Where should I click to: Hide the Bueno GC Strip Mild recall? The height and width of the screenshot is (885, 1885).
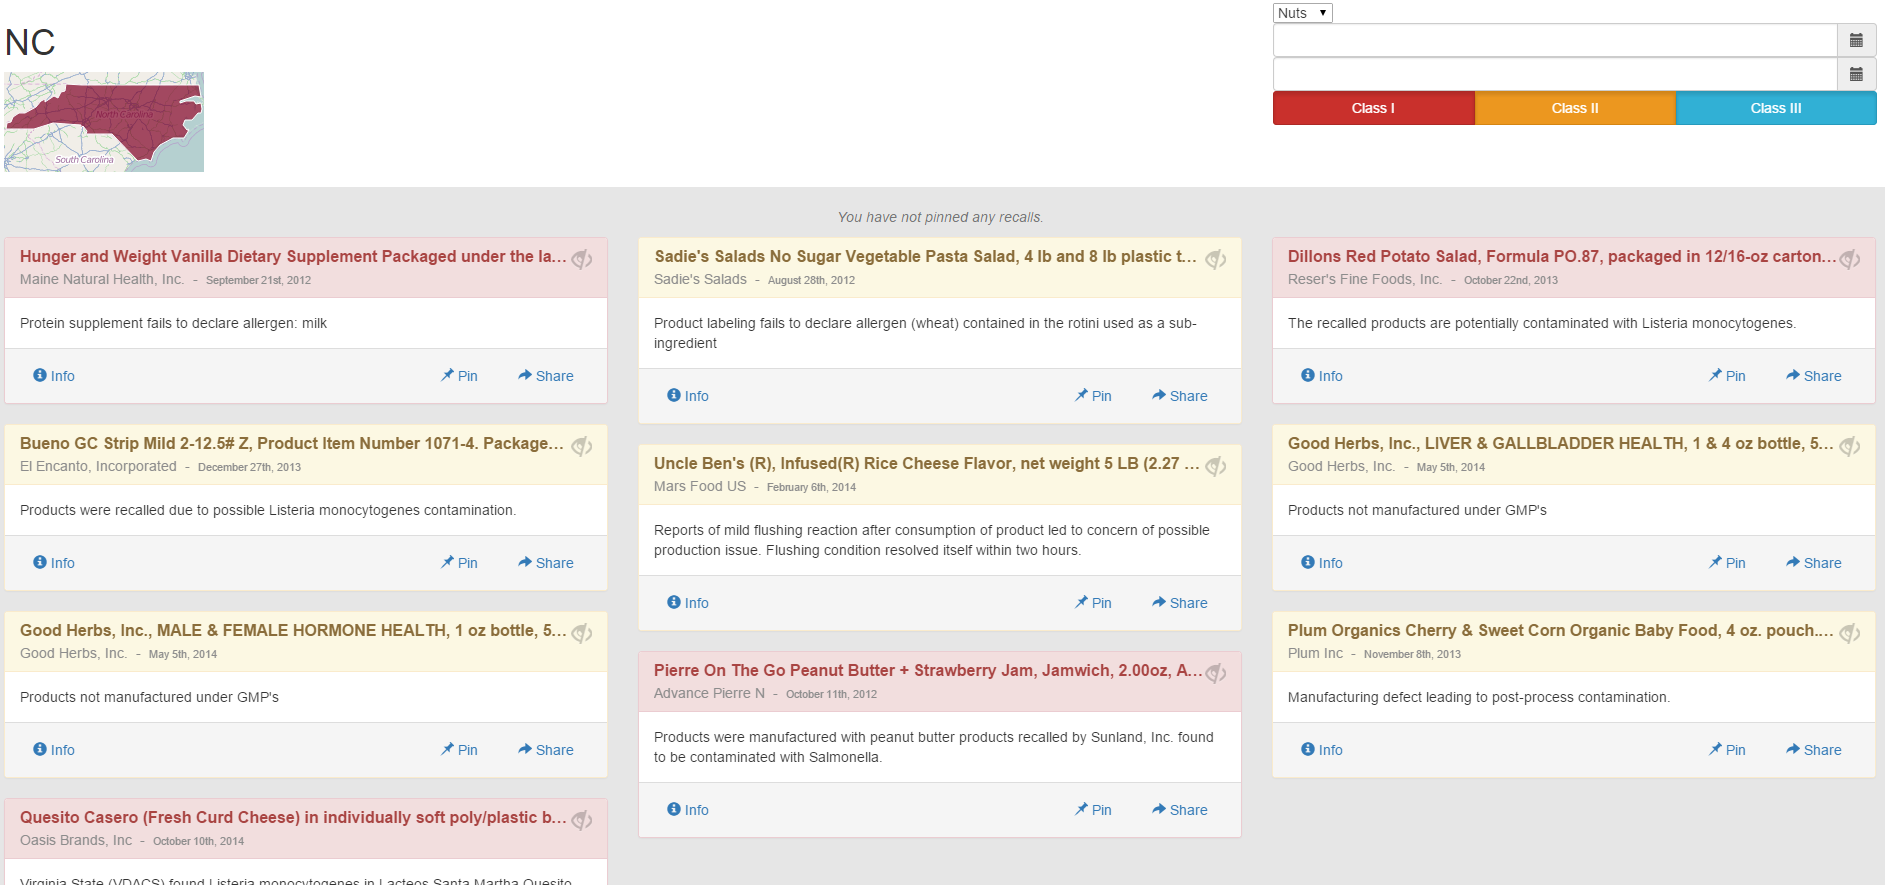pos(582,446)
